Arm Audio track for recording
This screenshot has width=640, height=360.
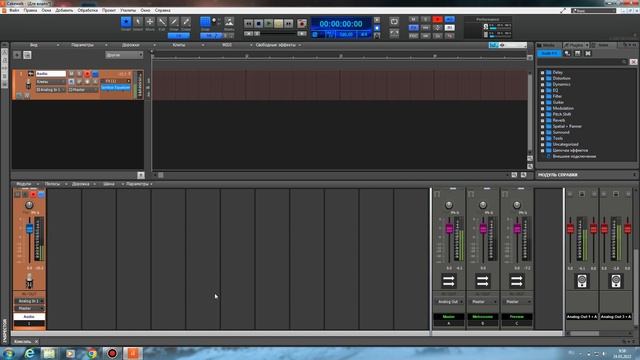click(87, 74)
